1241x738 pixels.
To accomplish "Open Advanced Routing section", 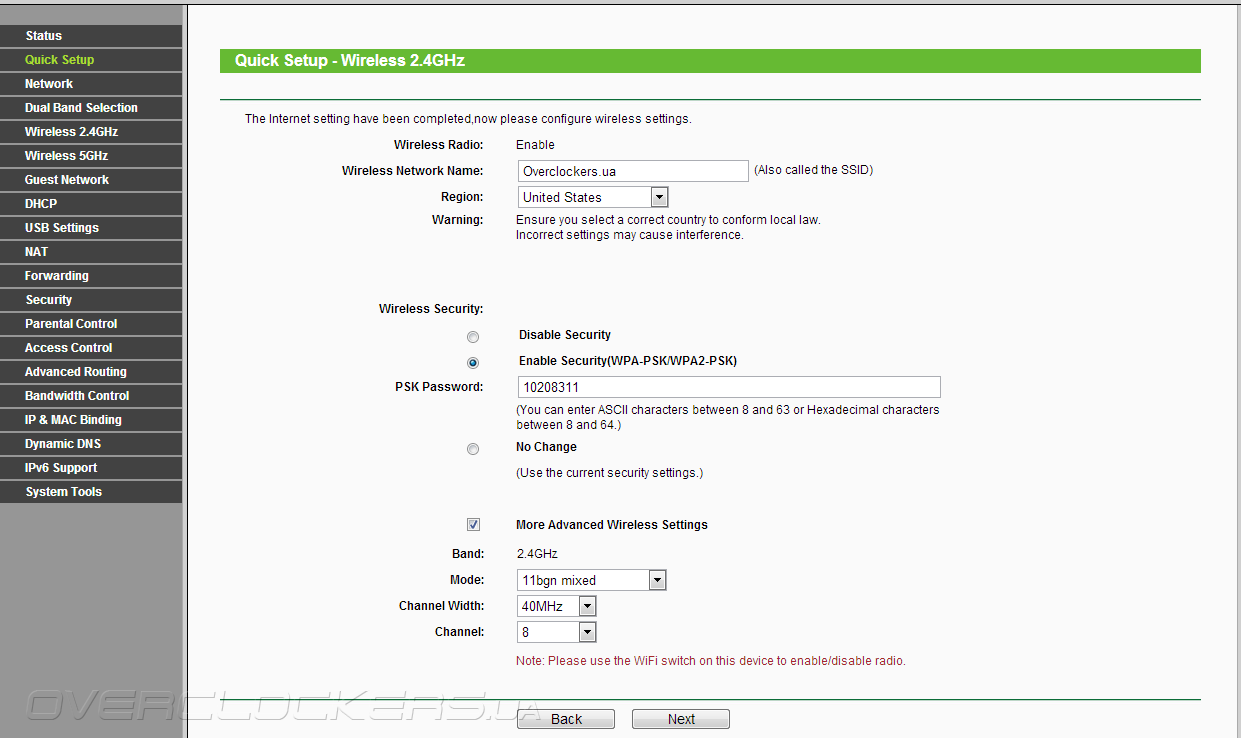I will 91,372.
